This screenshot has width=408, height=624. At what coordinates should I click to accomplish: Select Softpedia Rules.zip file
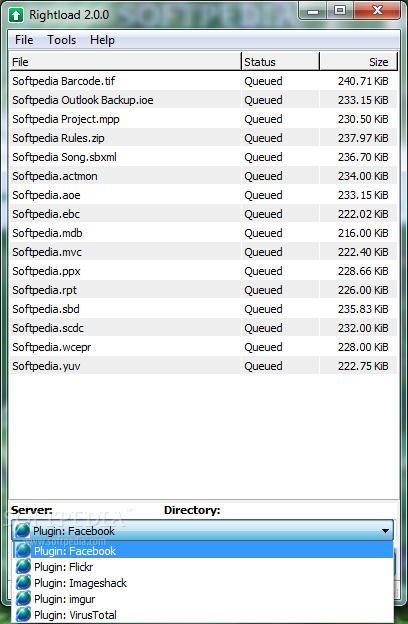pos(203,138)
